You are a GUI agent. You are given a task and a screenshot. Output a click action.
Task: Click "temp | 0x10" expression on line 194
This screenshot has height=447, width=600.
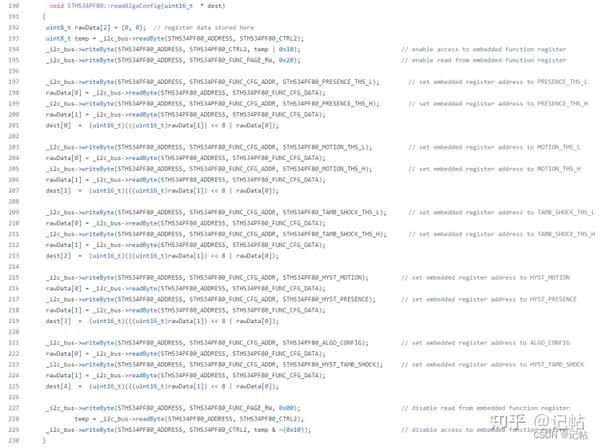(x=275, y=49)
